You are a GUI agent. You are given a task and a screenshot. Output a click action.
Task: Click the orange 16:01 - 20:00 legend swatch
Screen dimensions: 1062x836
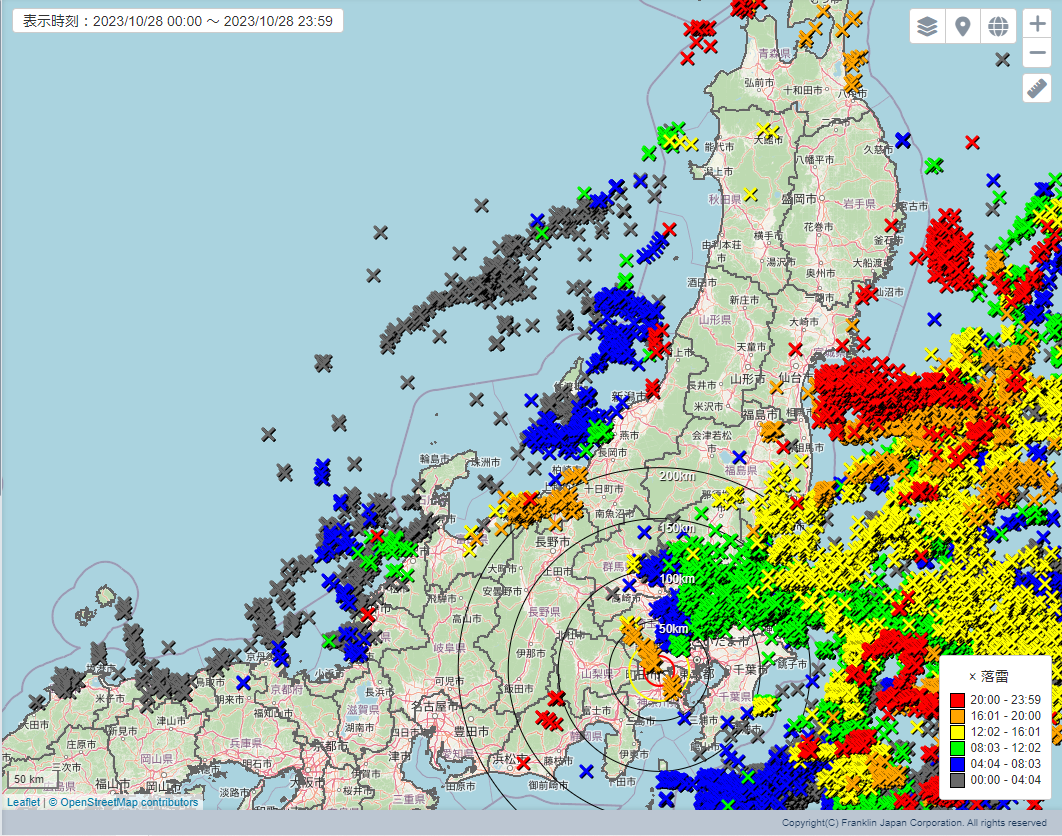tap(958, 716)
